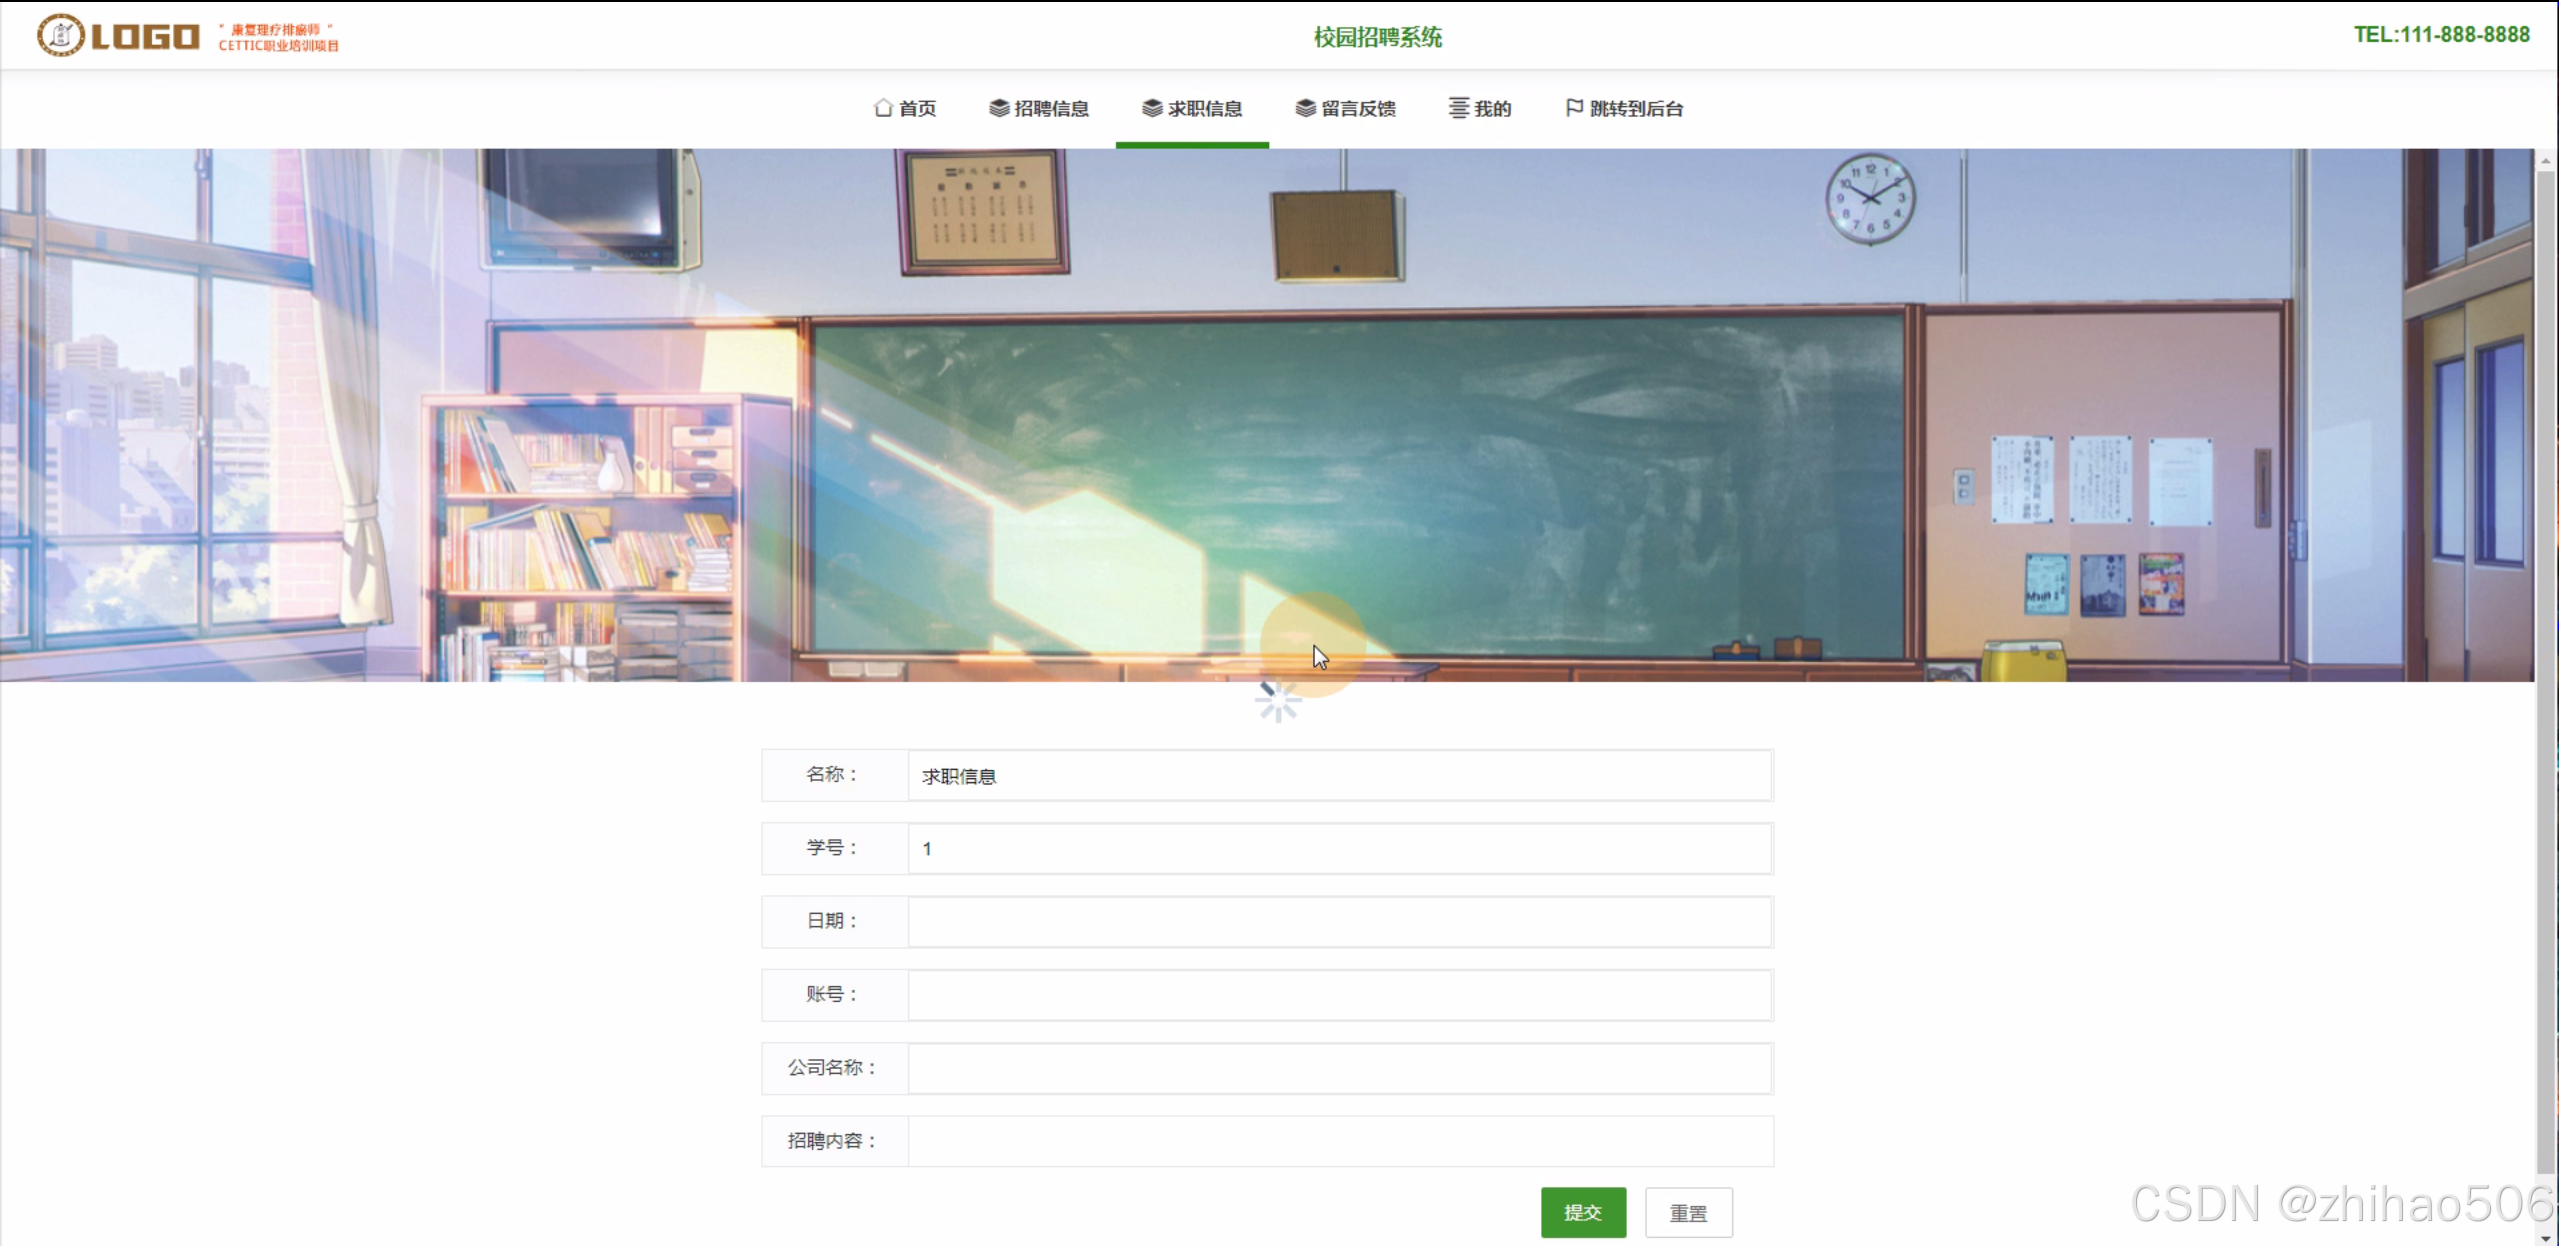Click the list icon beside 我的
The height and width of the screenshot is (1246, 2559).
coord(1459,108)
